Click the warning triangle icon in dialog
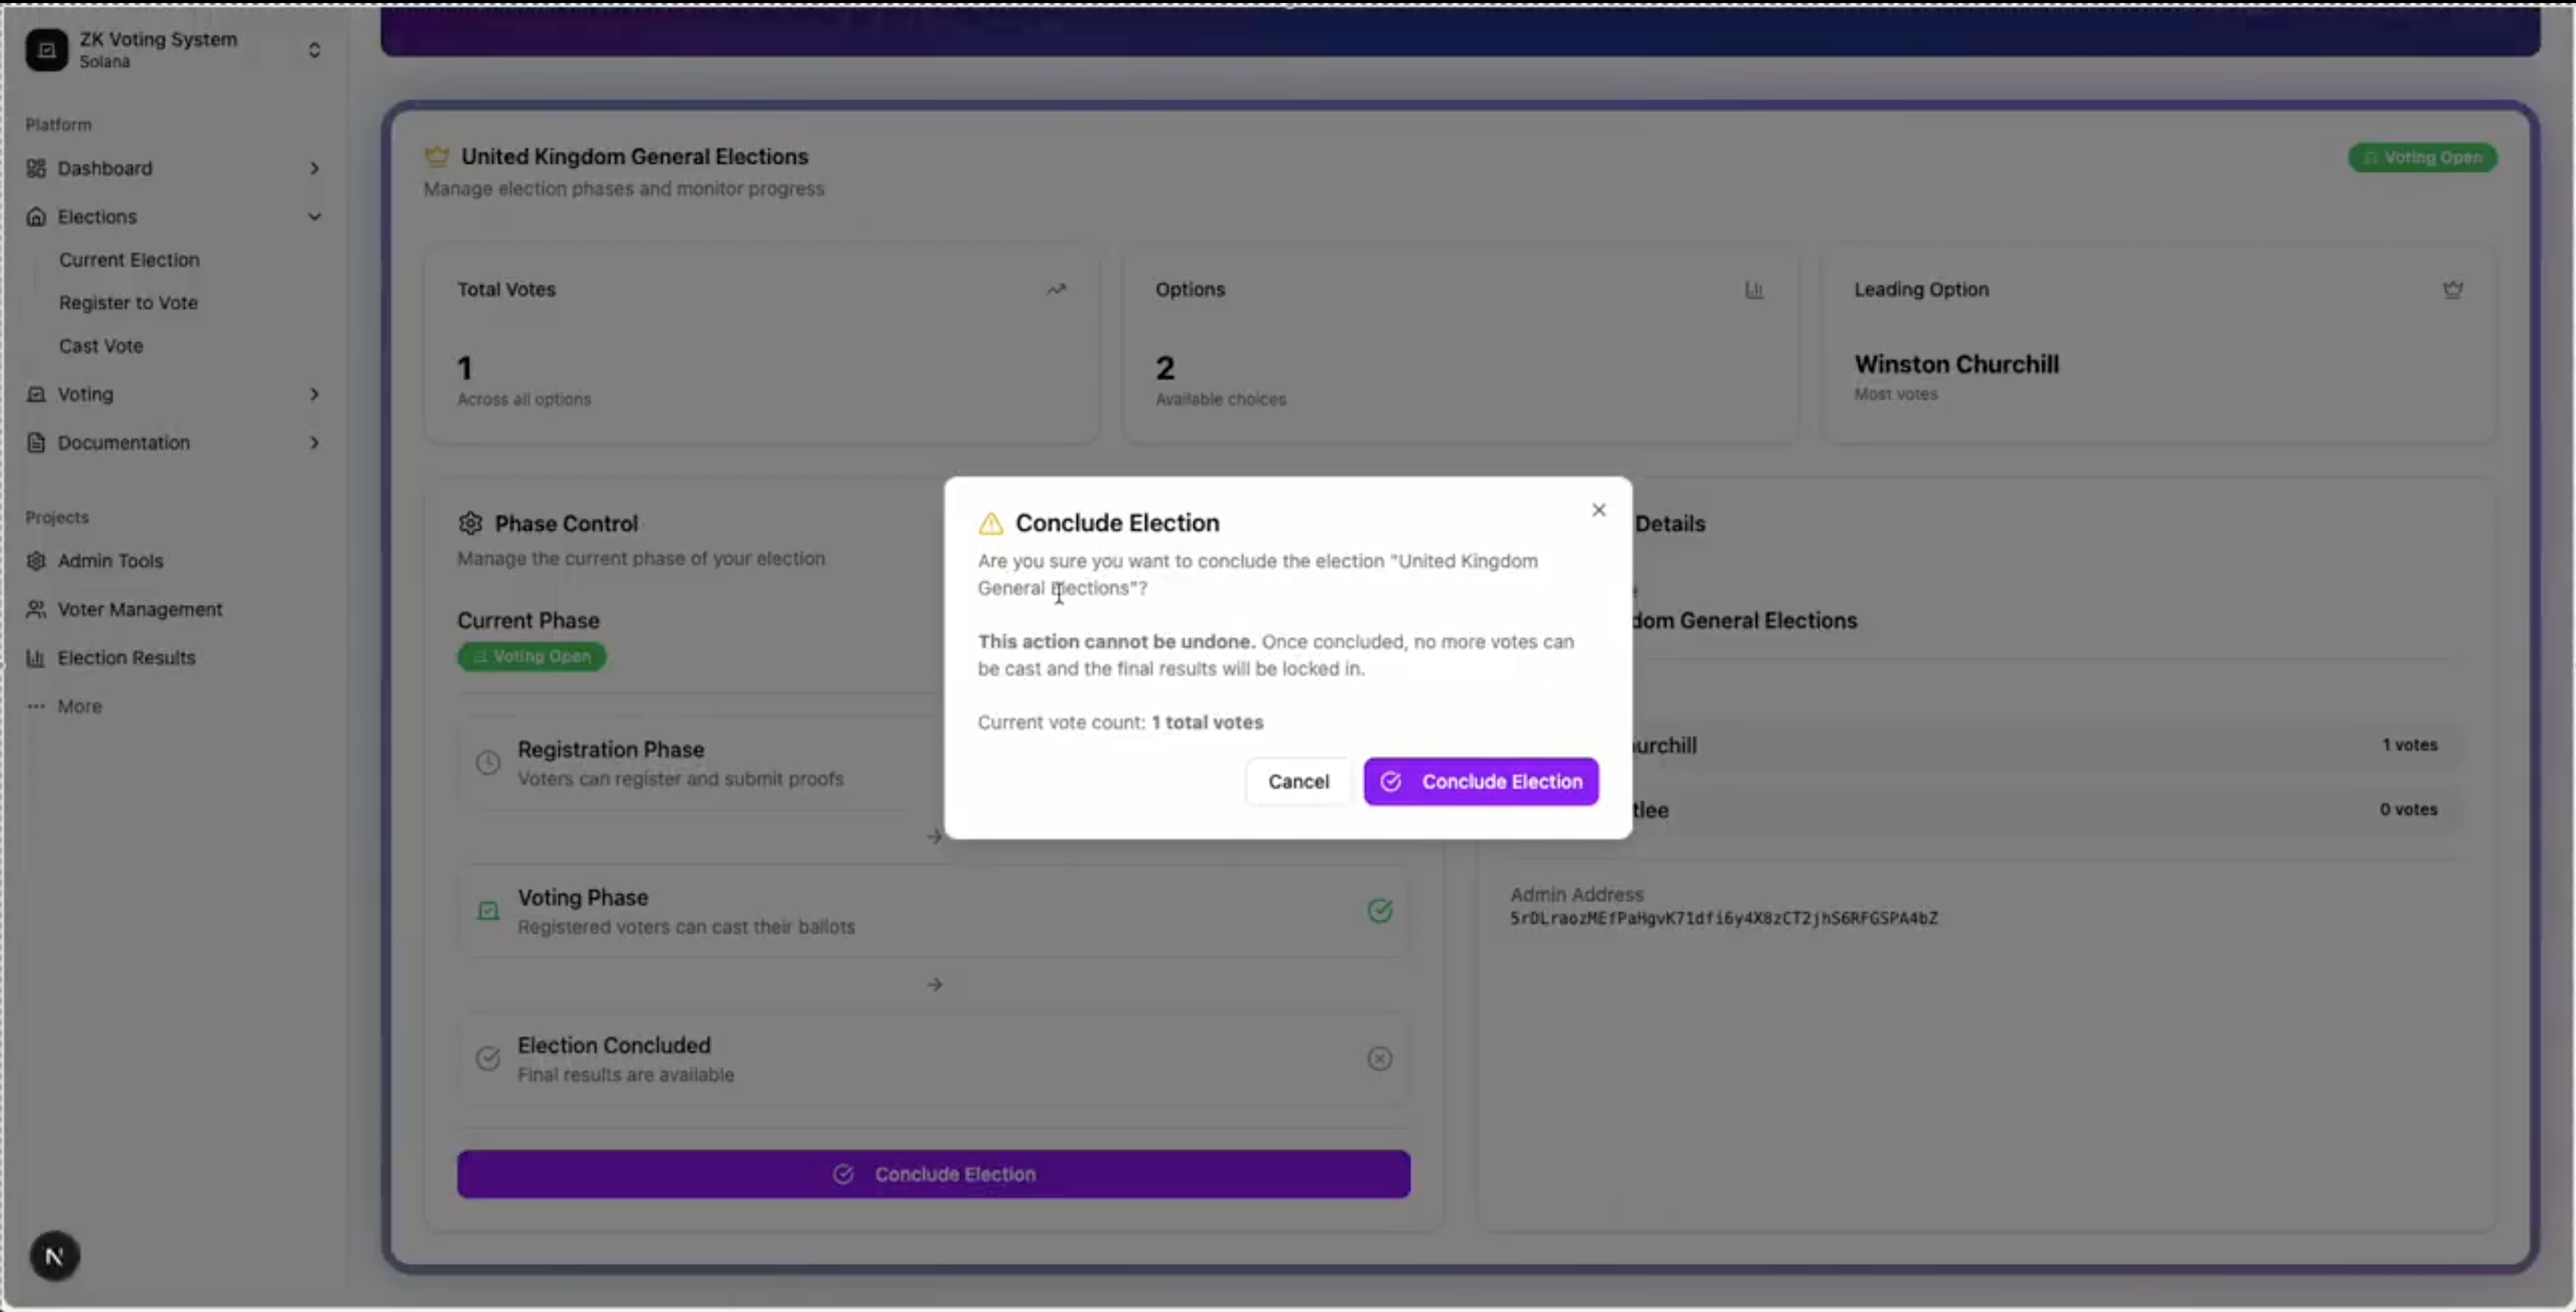 [990, 523]
